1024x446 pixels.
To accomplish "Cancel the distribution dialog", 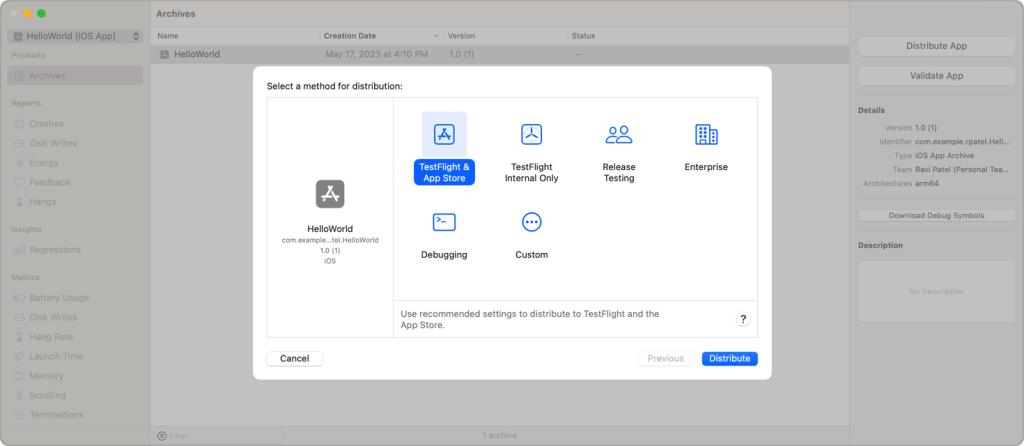I will (295, 358).
